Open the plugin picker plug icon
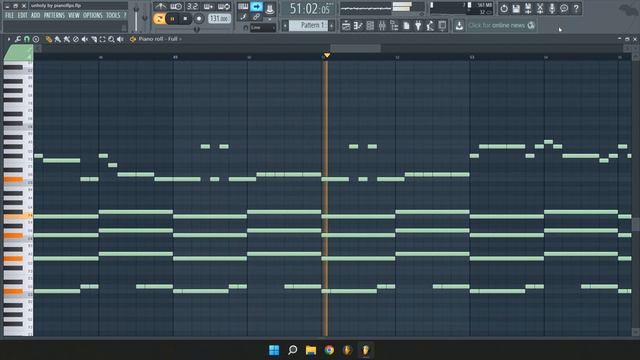The image size is (640, 360). pos(418,26)
